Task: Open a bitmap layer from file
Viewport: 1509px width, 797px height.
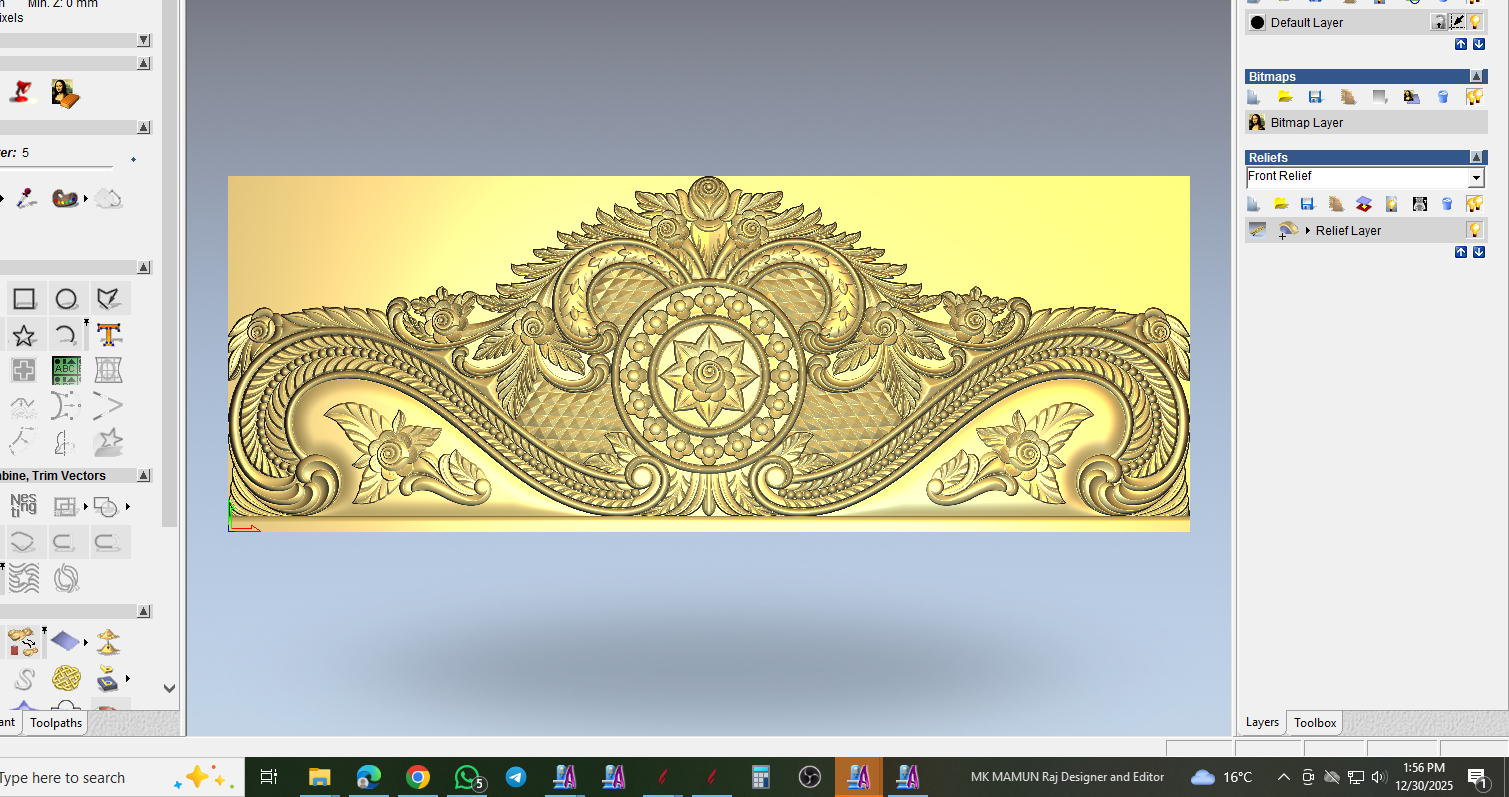Action: point(1285,97)
